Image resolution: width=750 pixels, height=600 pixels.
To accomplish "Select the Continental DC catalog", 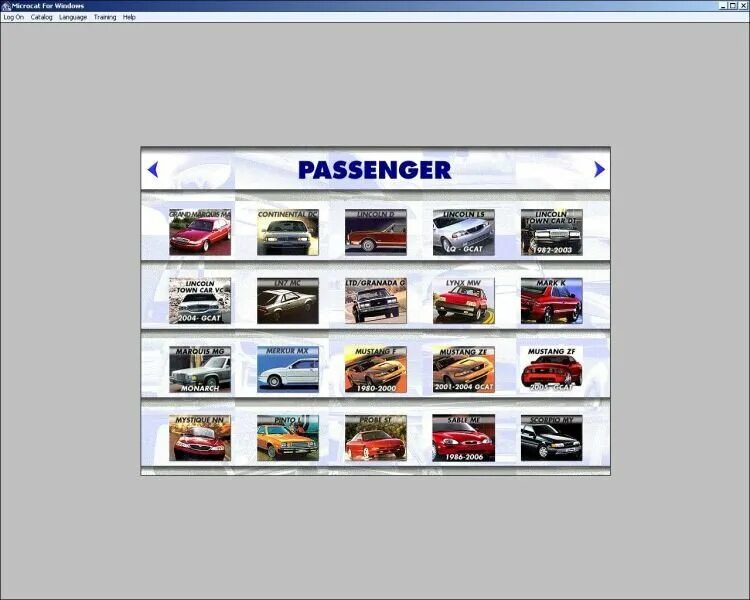I will pos(288,232).
